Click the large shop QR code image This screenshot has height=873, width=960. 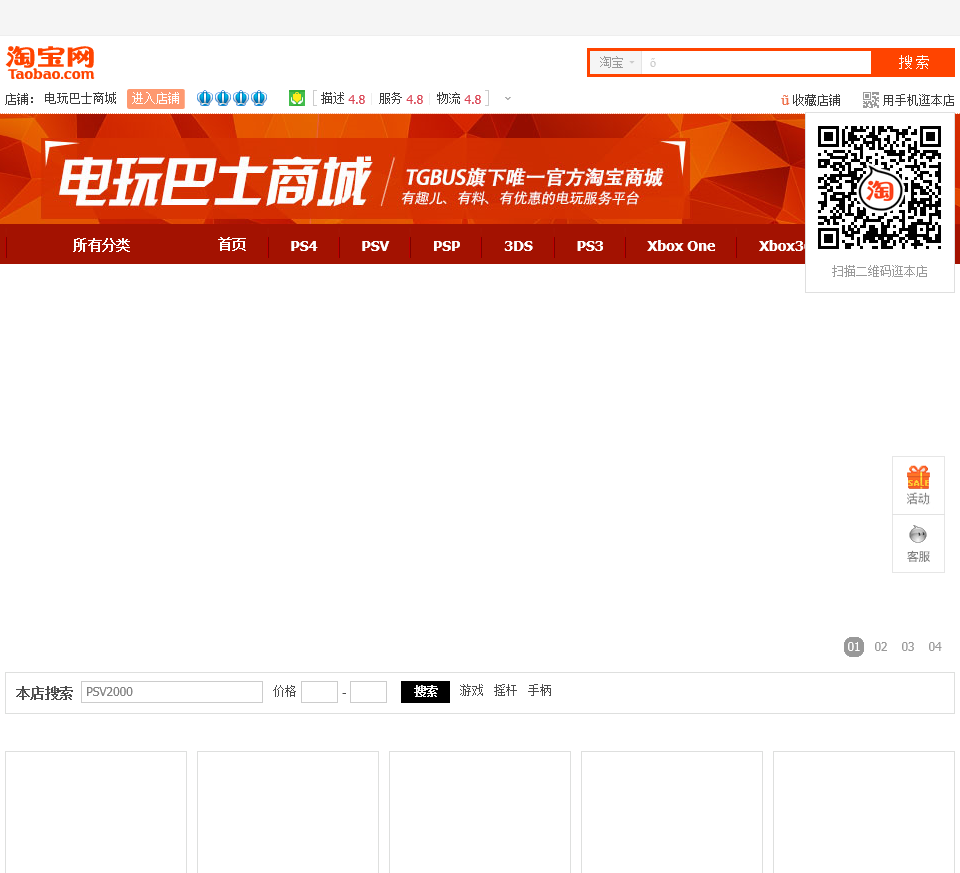click(x=879, y=187)
